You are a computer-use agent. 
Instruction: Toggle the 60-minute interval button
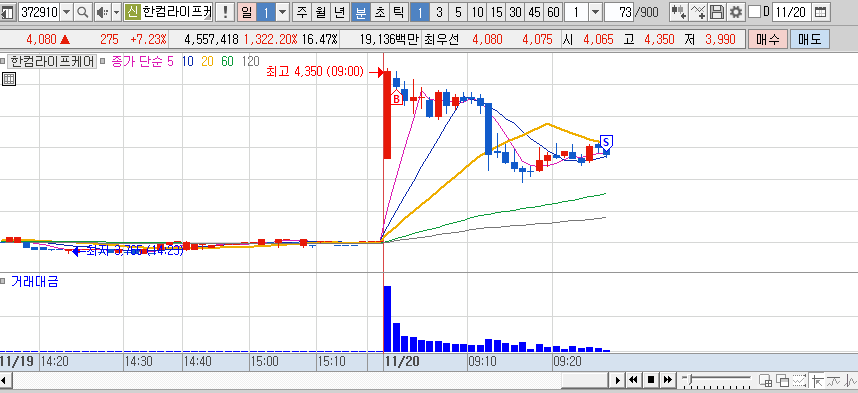point(554,11)
